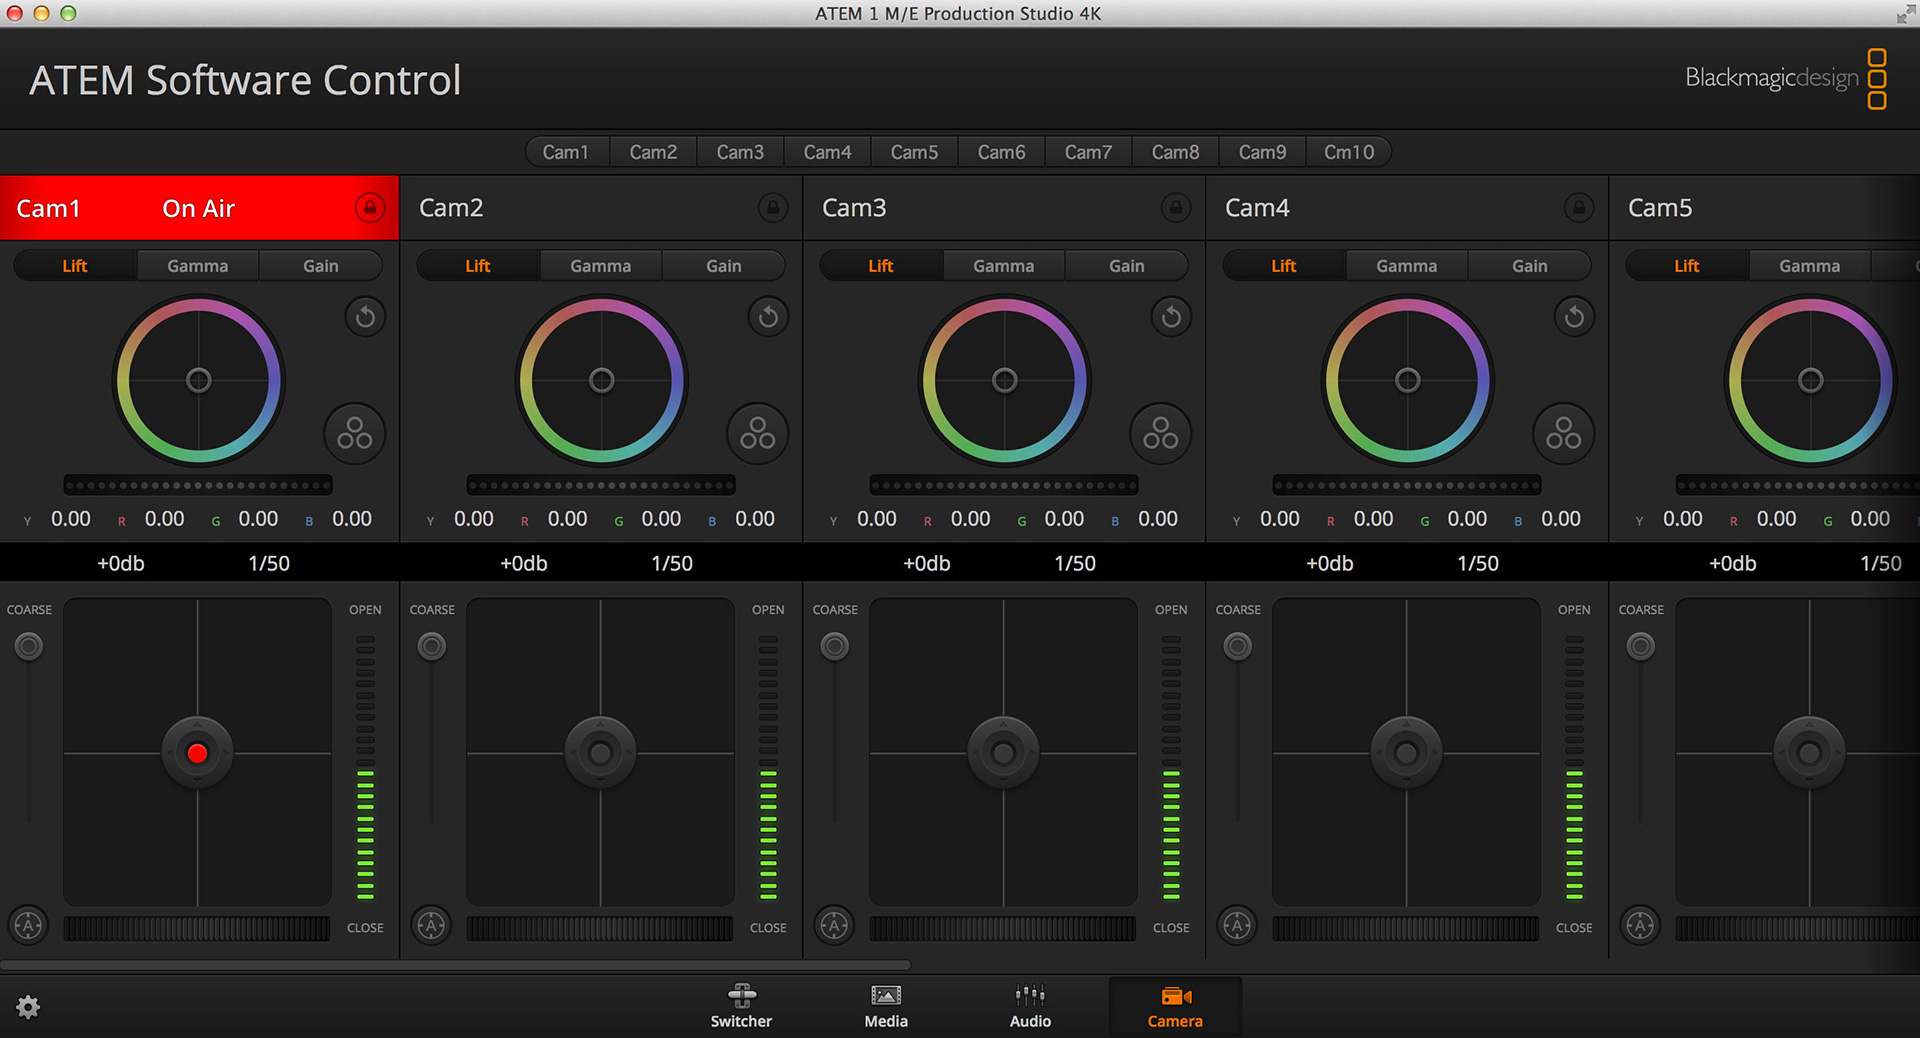Click the Cam2 coarse slider handle
This screenshot has height=1038, width=1920.
(x=432, y=647)
